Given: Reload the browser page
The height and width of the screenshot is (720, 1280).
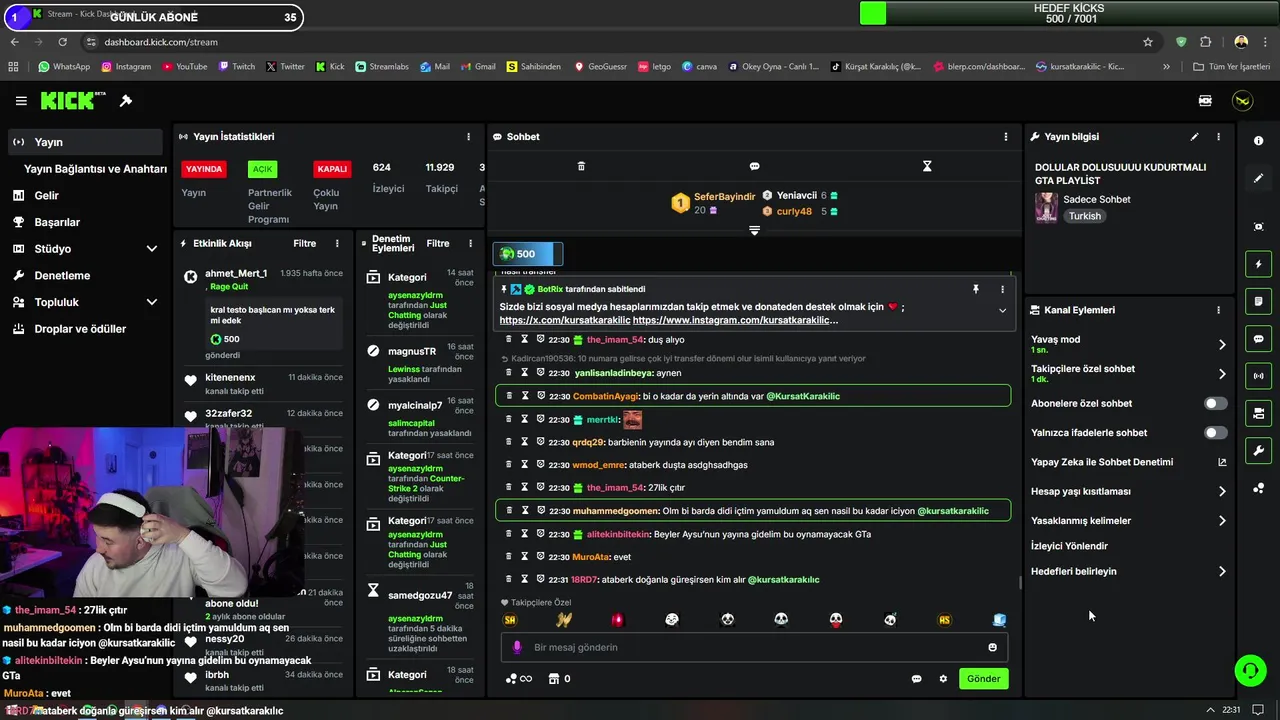Looking at the screenshot, I should [62, 42].
